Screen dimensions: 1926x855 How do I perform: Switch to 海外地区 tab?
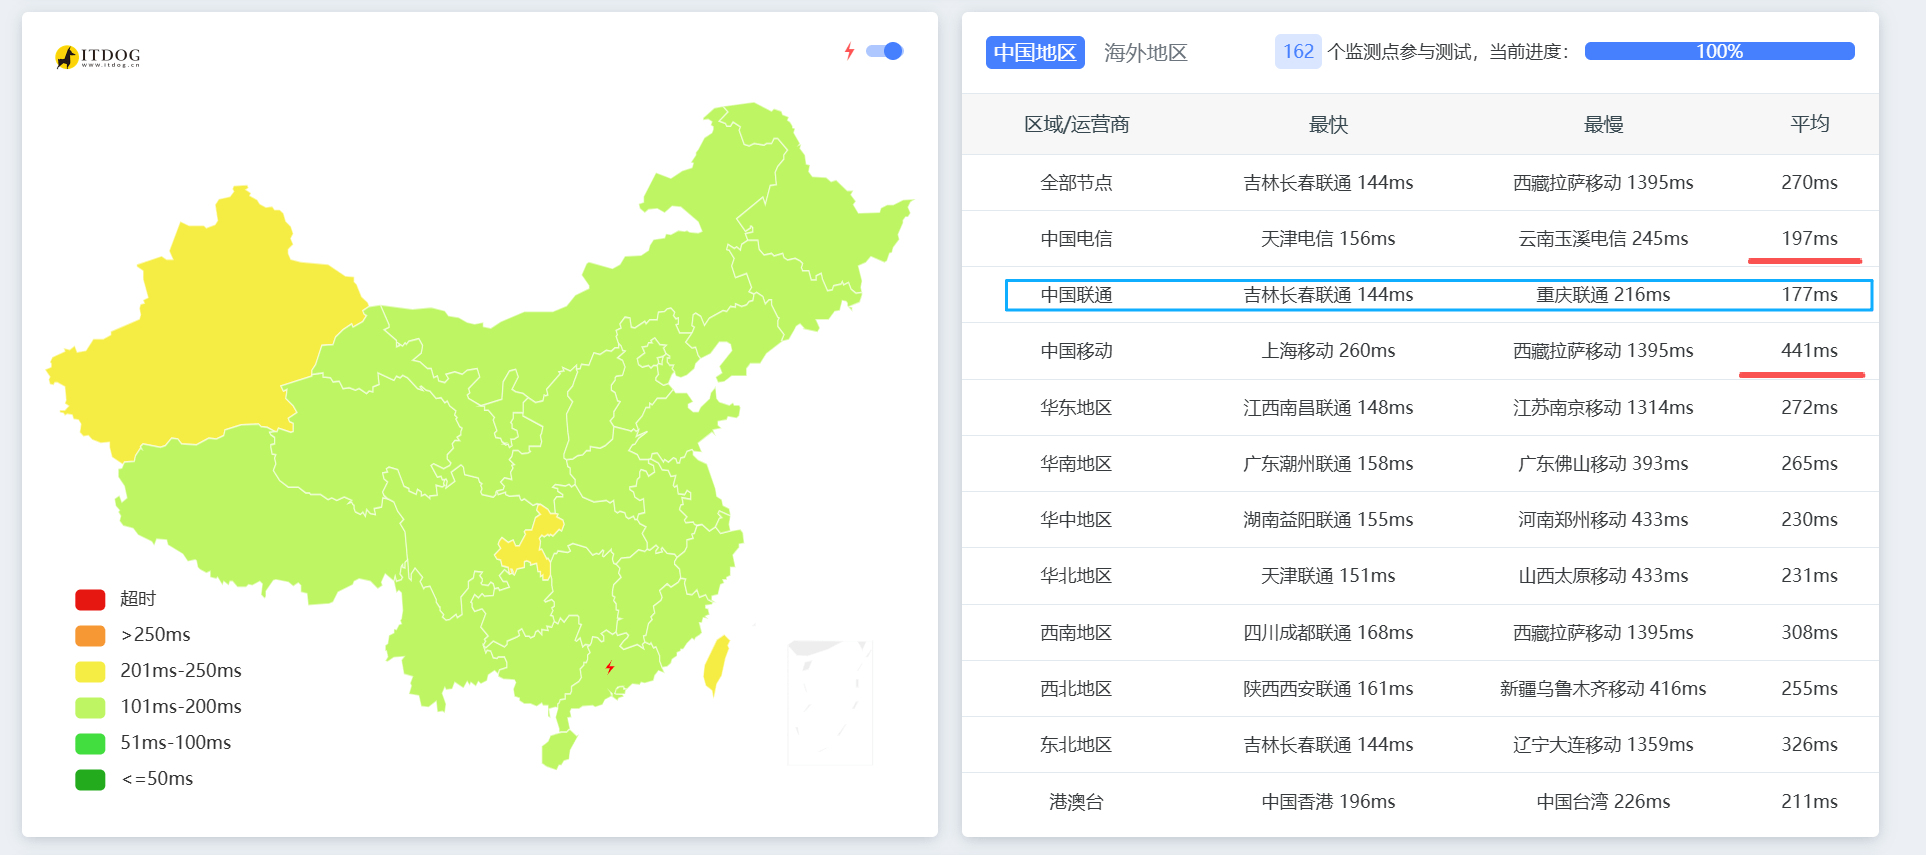[1145, 52]
